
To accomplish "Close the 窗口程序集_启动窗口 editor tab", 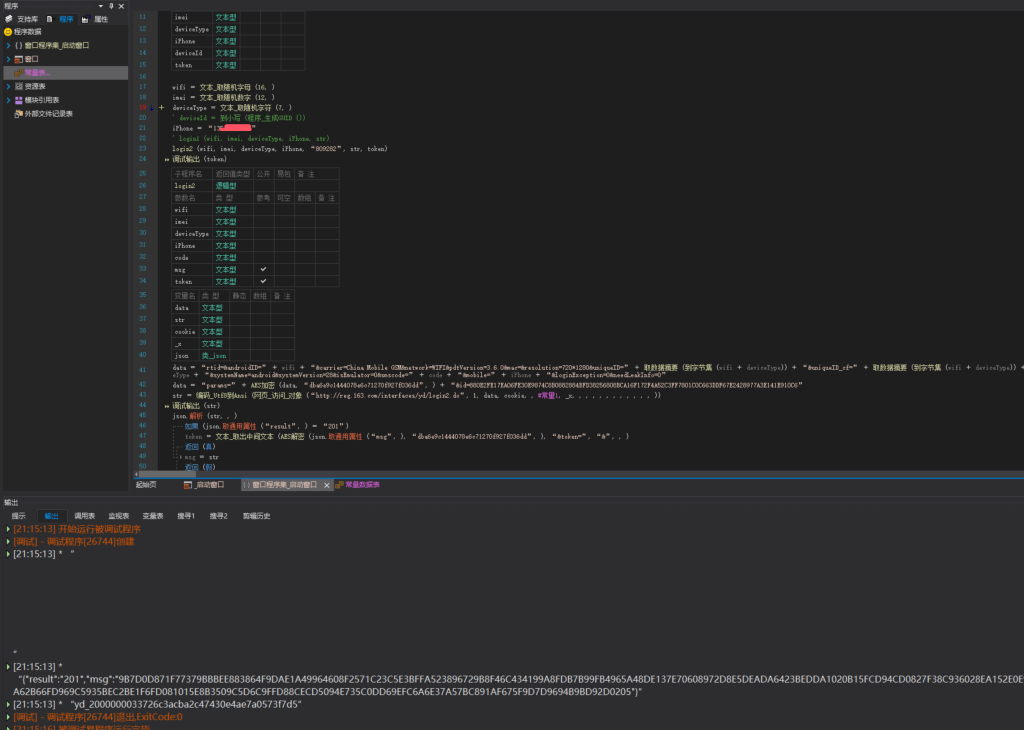I will [x=327, y=485].
